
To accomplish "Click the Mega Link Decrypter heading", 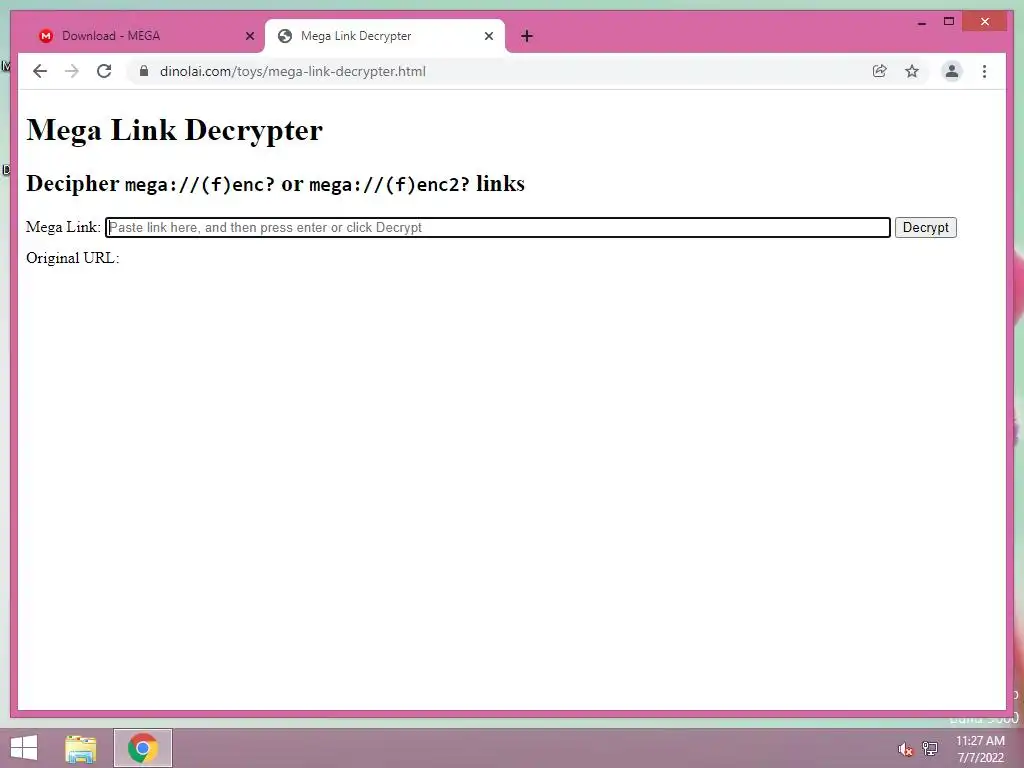I will point(174,130).
